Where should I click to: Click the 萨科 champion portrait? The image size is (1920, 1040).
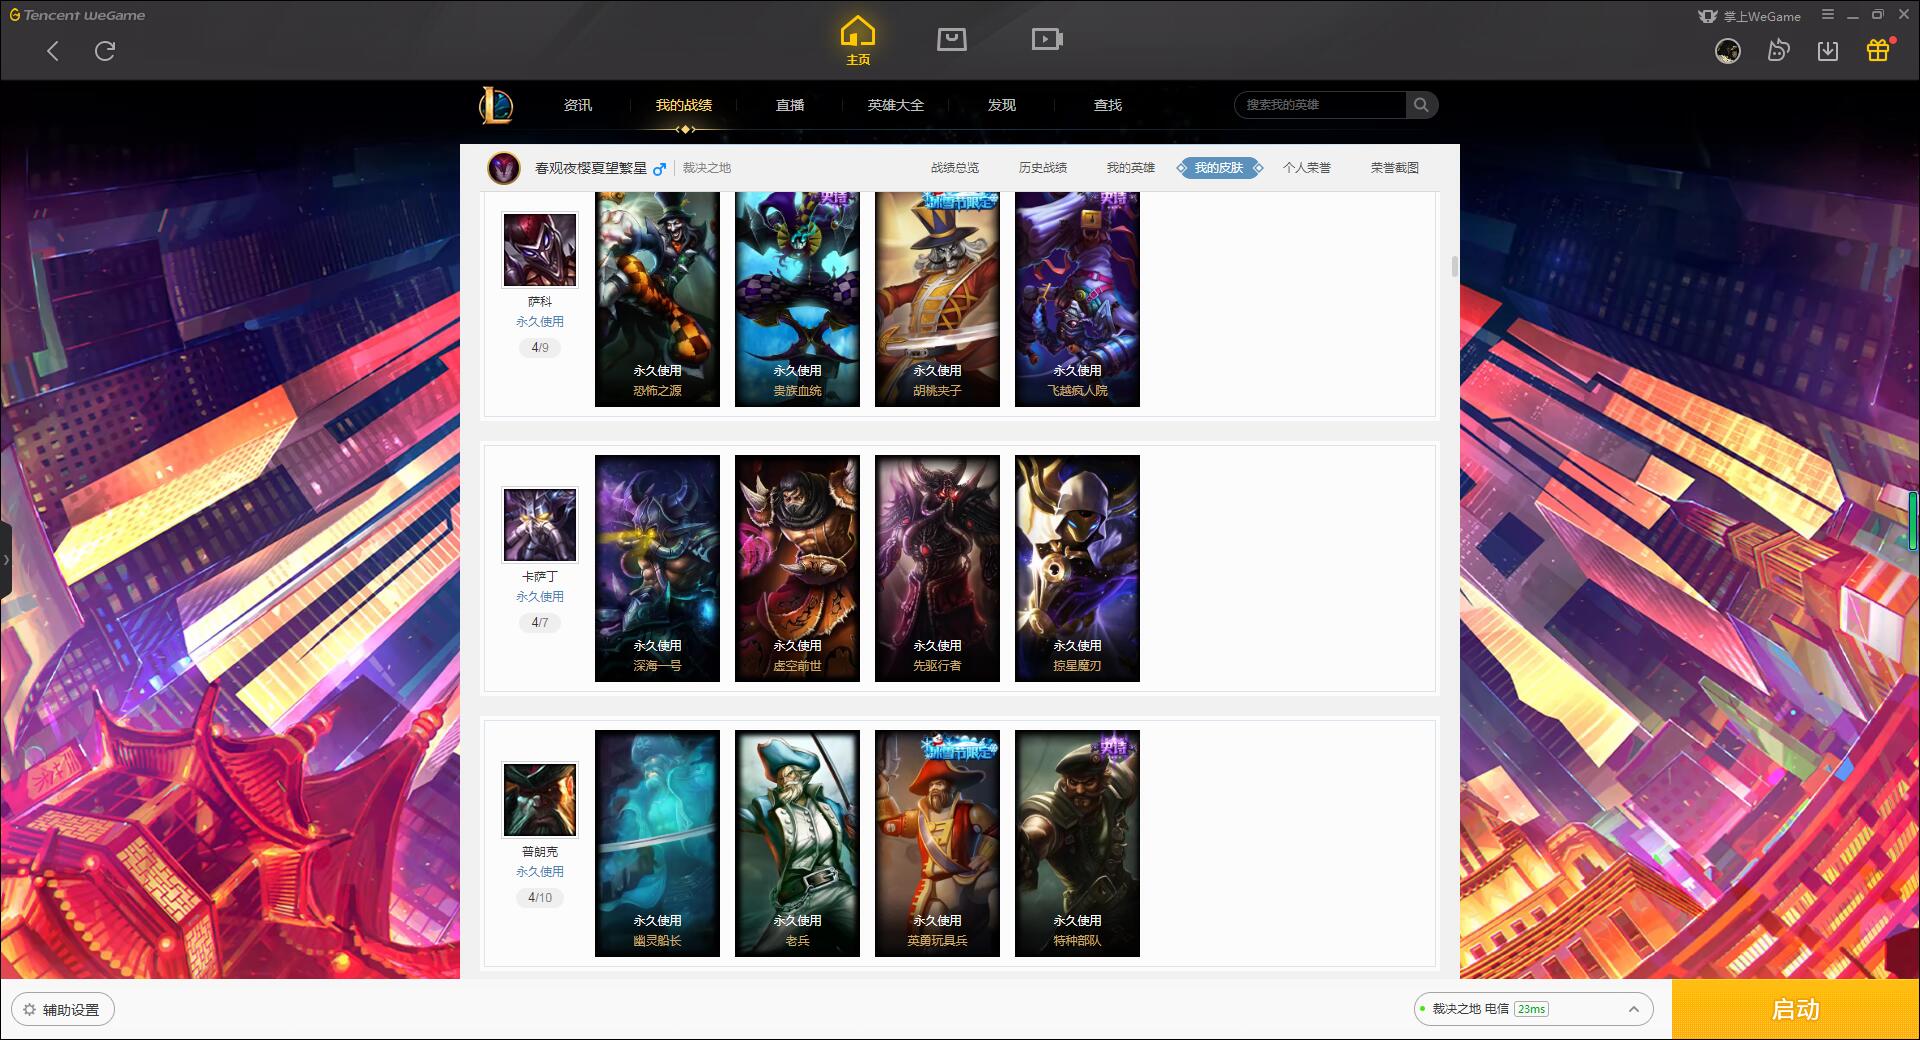point(540,250)
